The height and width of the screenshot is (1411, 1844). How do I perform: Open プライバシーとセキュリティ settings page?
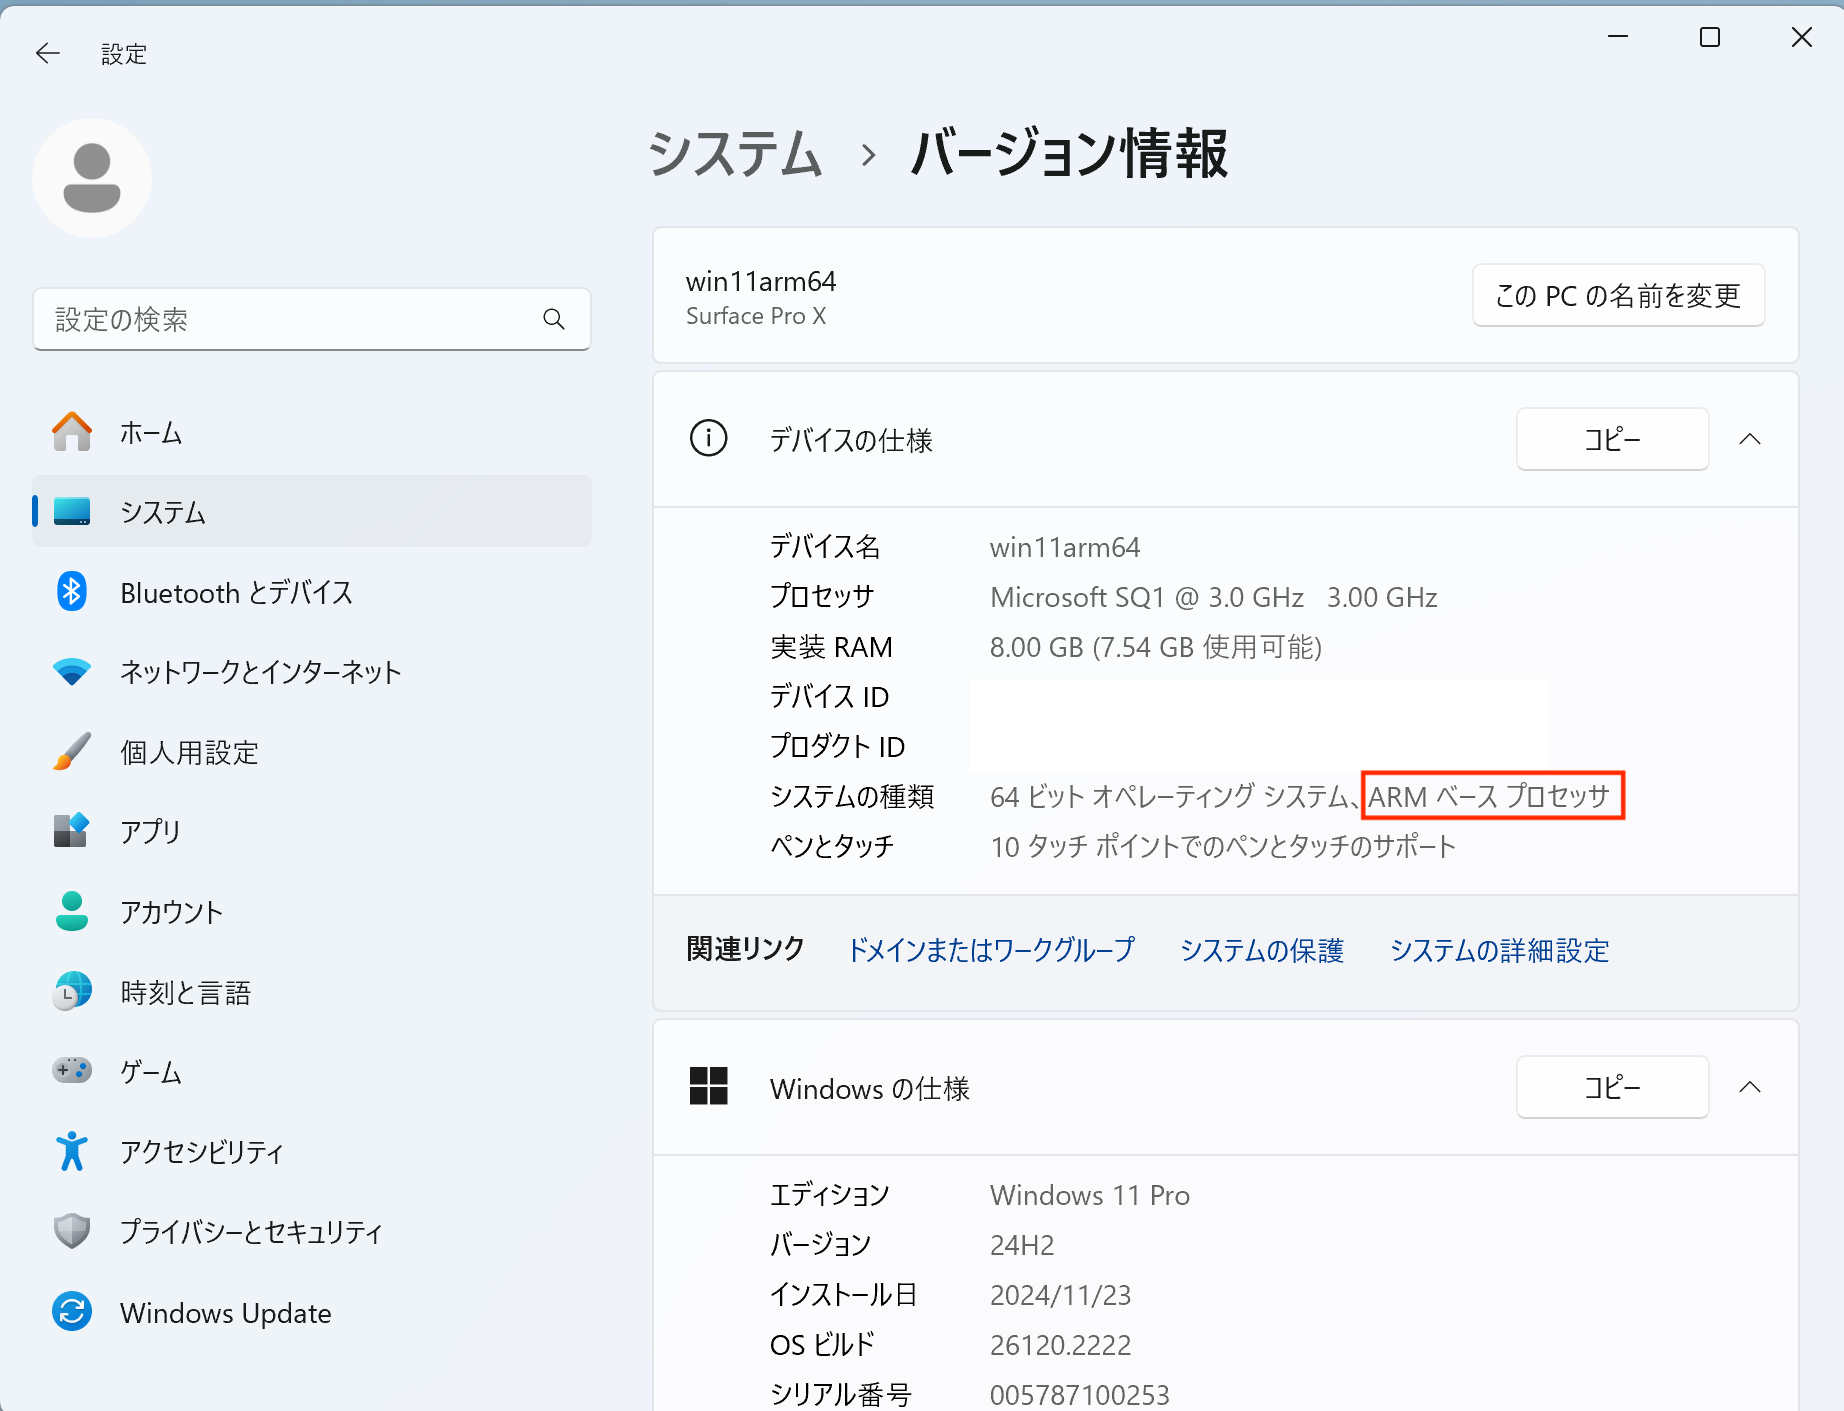[312, 1231]
